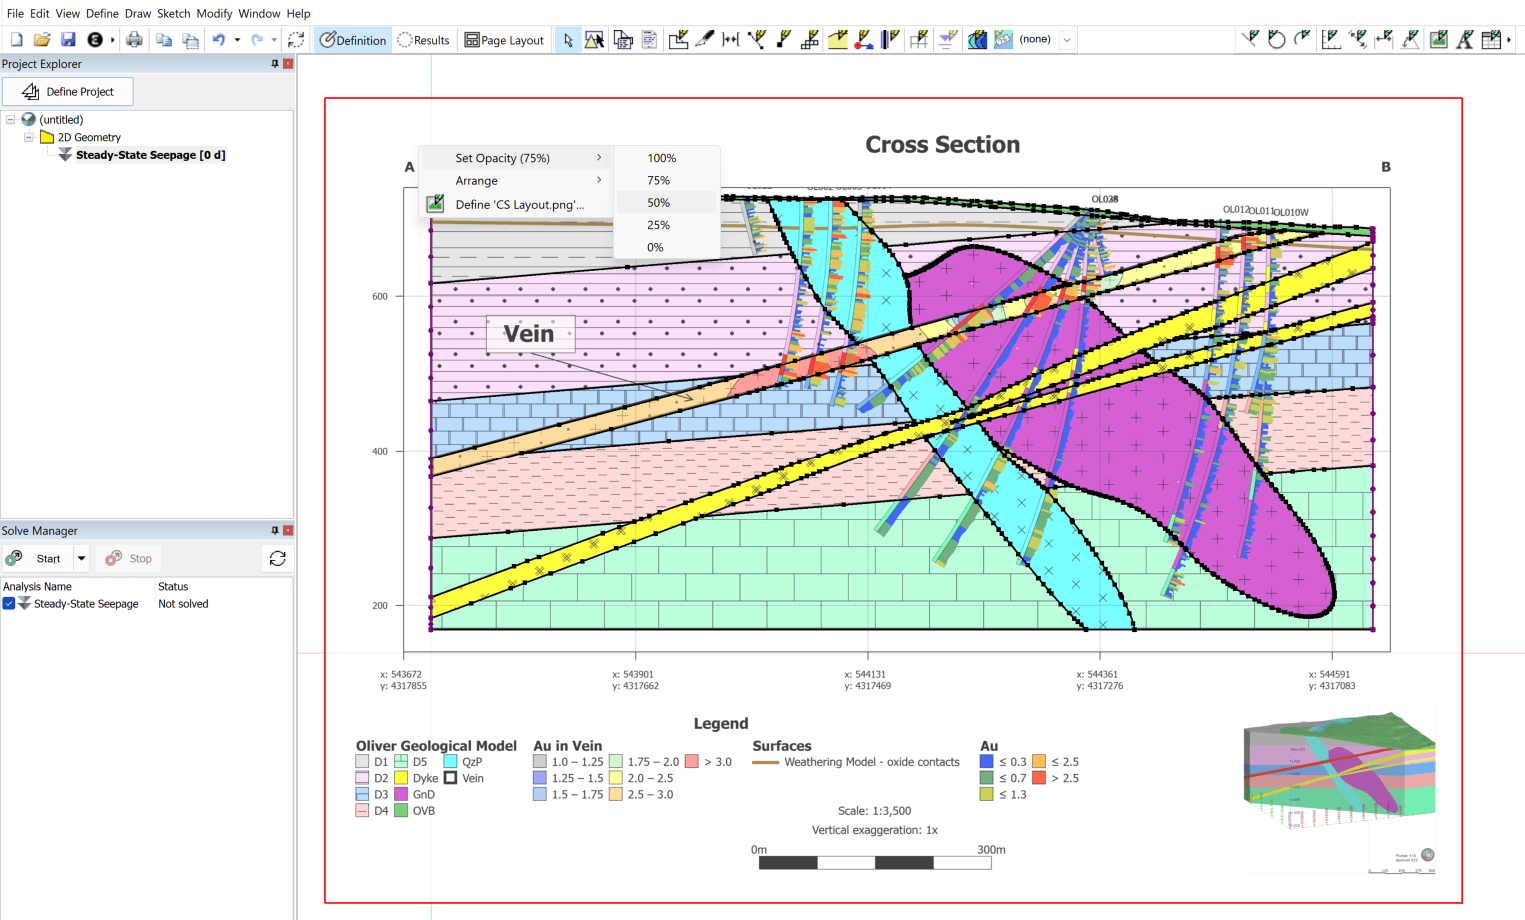Toggle Page Layout view
The height and width of the screenshot is (920, 1525).
(x=504, y=40)
